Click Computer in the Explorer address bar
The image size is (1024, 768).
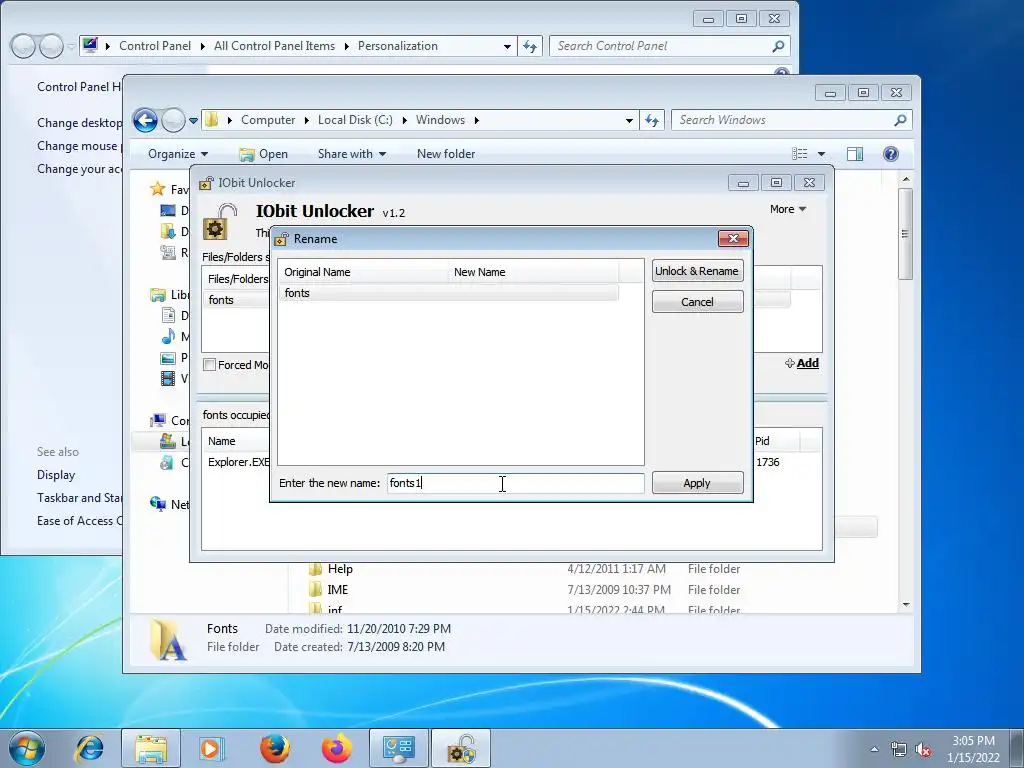(x=268, y=120)
